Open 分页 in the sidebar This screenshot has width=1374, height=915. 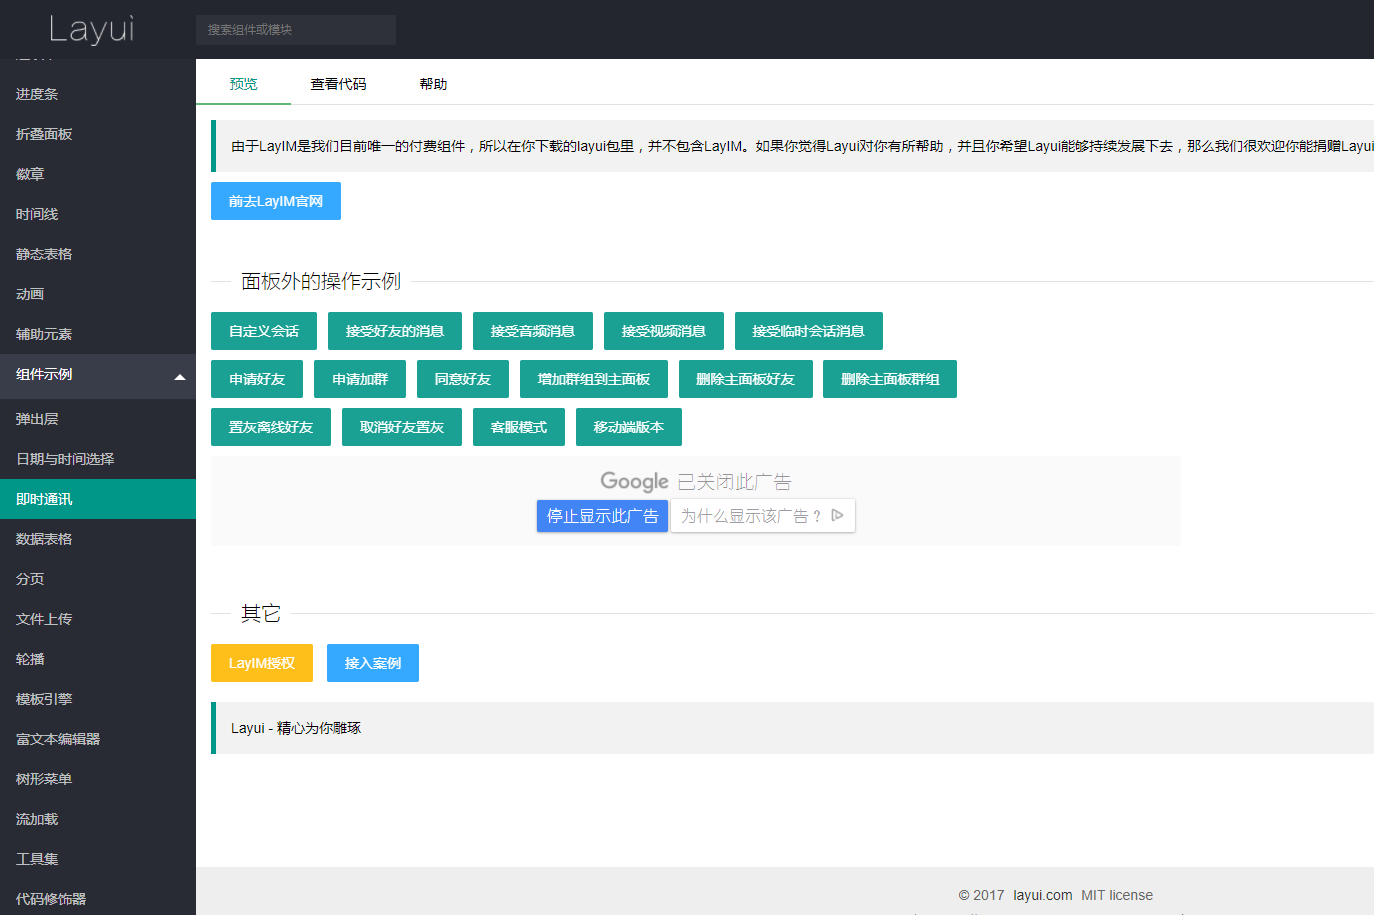click(98, 579)
